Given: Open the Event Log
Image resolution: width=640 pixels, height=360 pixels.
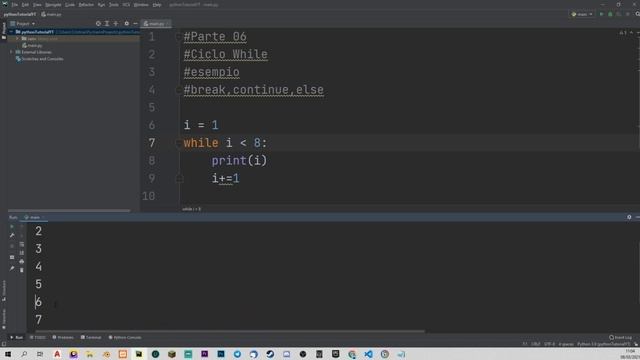Looking at the screenshot, I should [620, 338].
